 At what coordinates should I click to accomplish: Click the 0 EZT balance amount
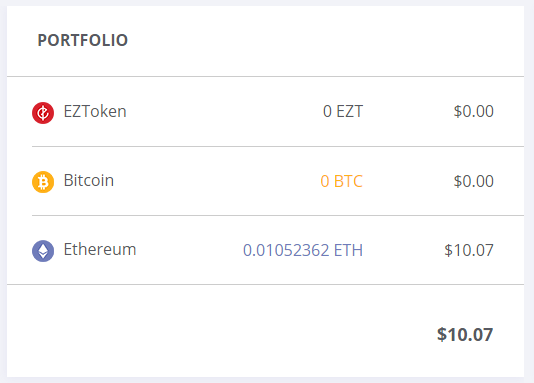coord(343,112)
